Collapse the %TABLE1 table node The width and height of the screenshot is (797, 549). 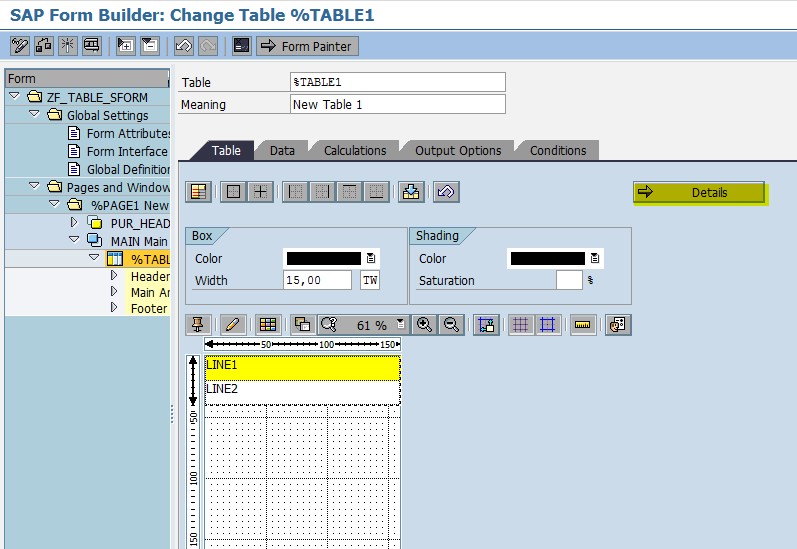point(94,258)
